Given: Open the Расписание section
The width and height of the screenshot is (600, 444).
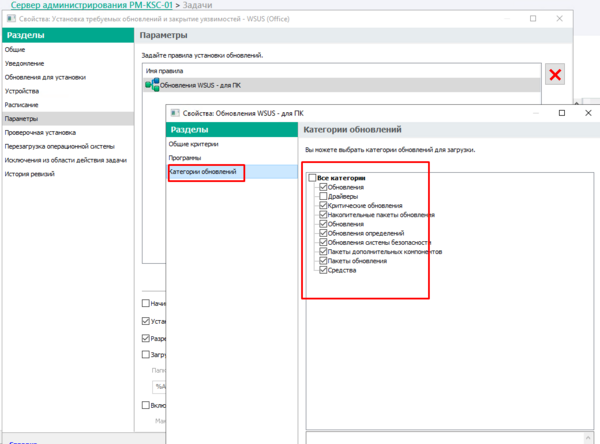Looking at the screenshot, I should 21,104.
